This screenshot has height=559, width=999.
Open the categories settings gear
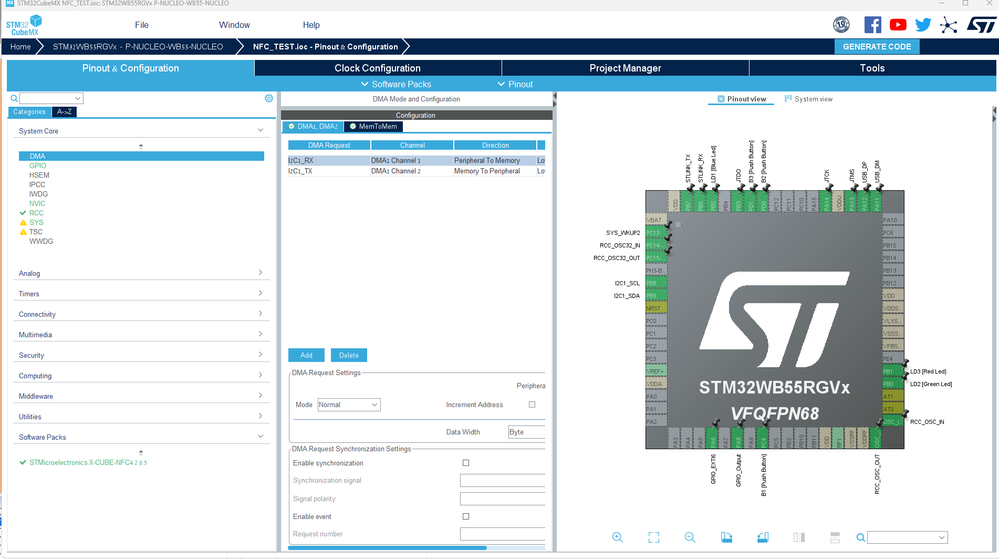tap(269, 98)
